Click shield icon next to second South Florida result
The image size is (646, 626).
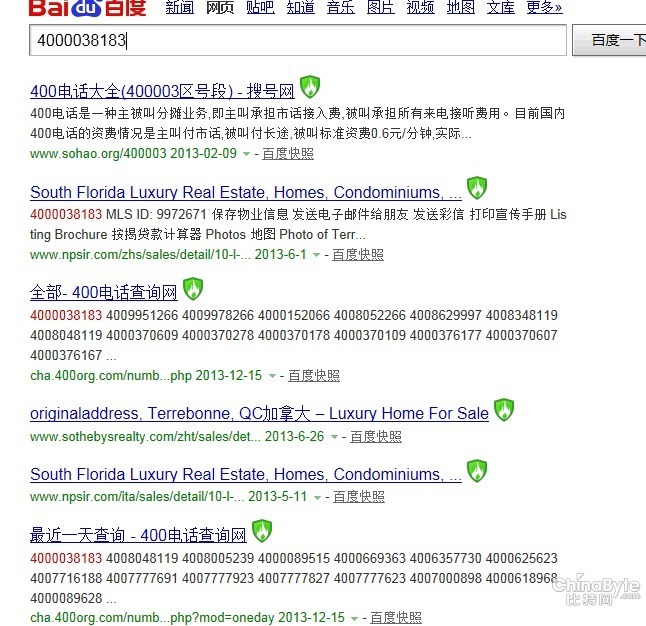click(x=477, y=470)
